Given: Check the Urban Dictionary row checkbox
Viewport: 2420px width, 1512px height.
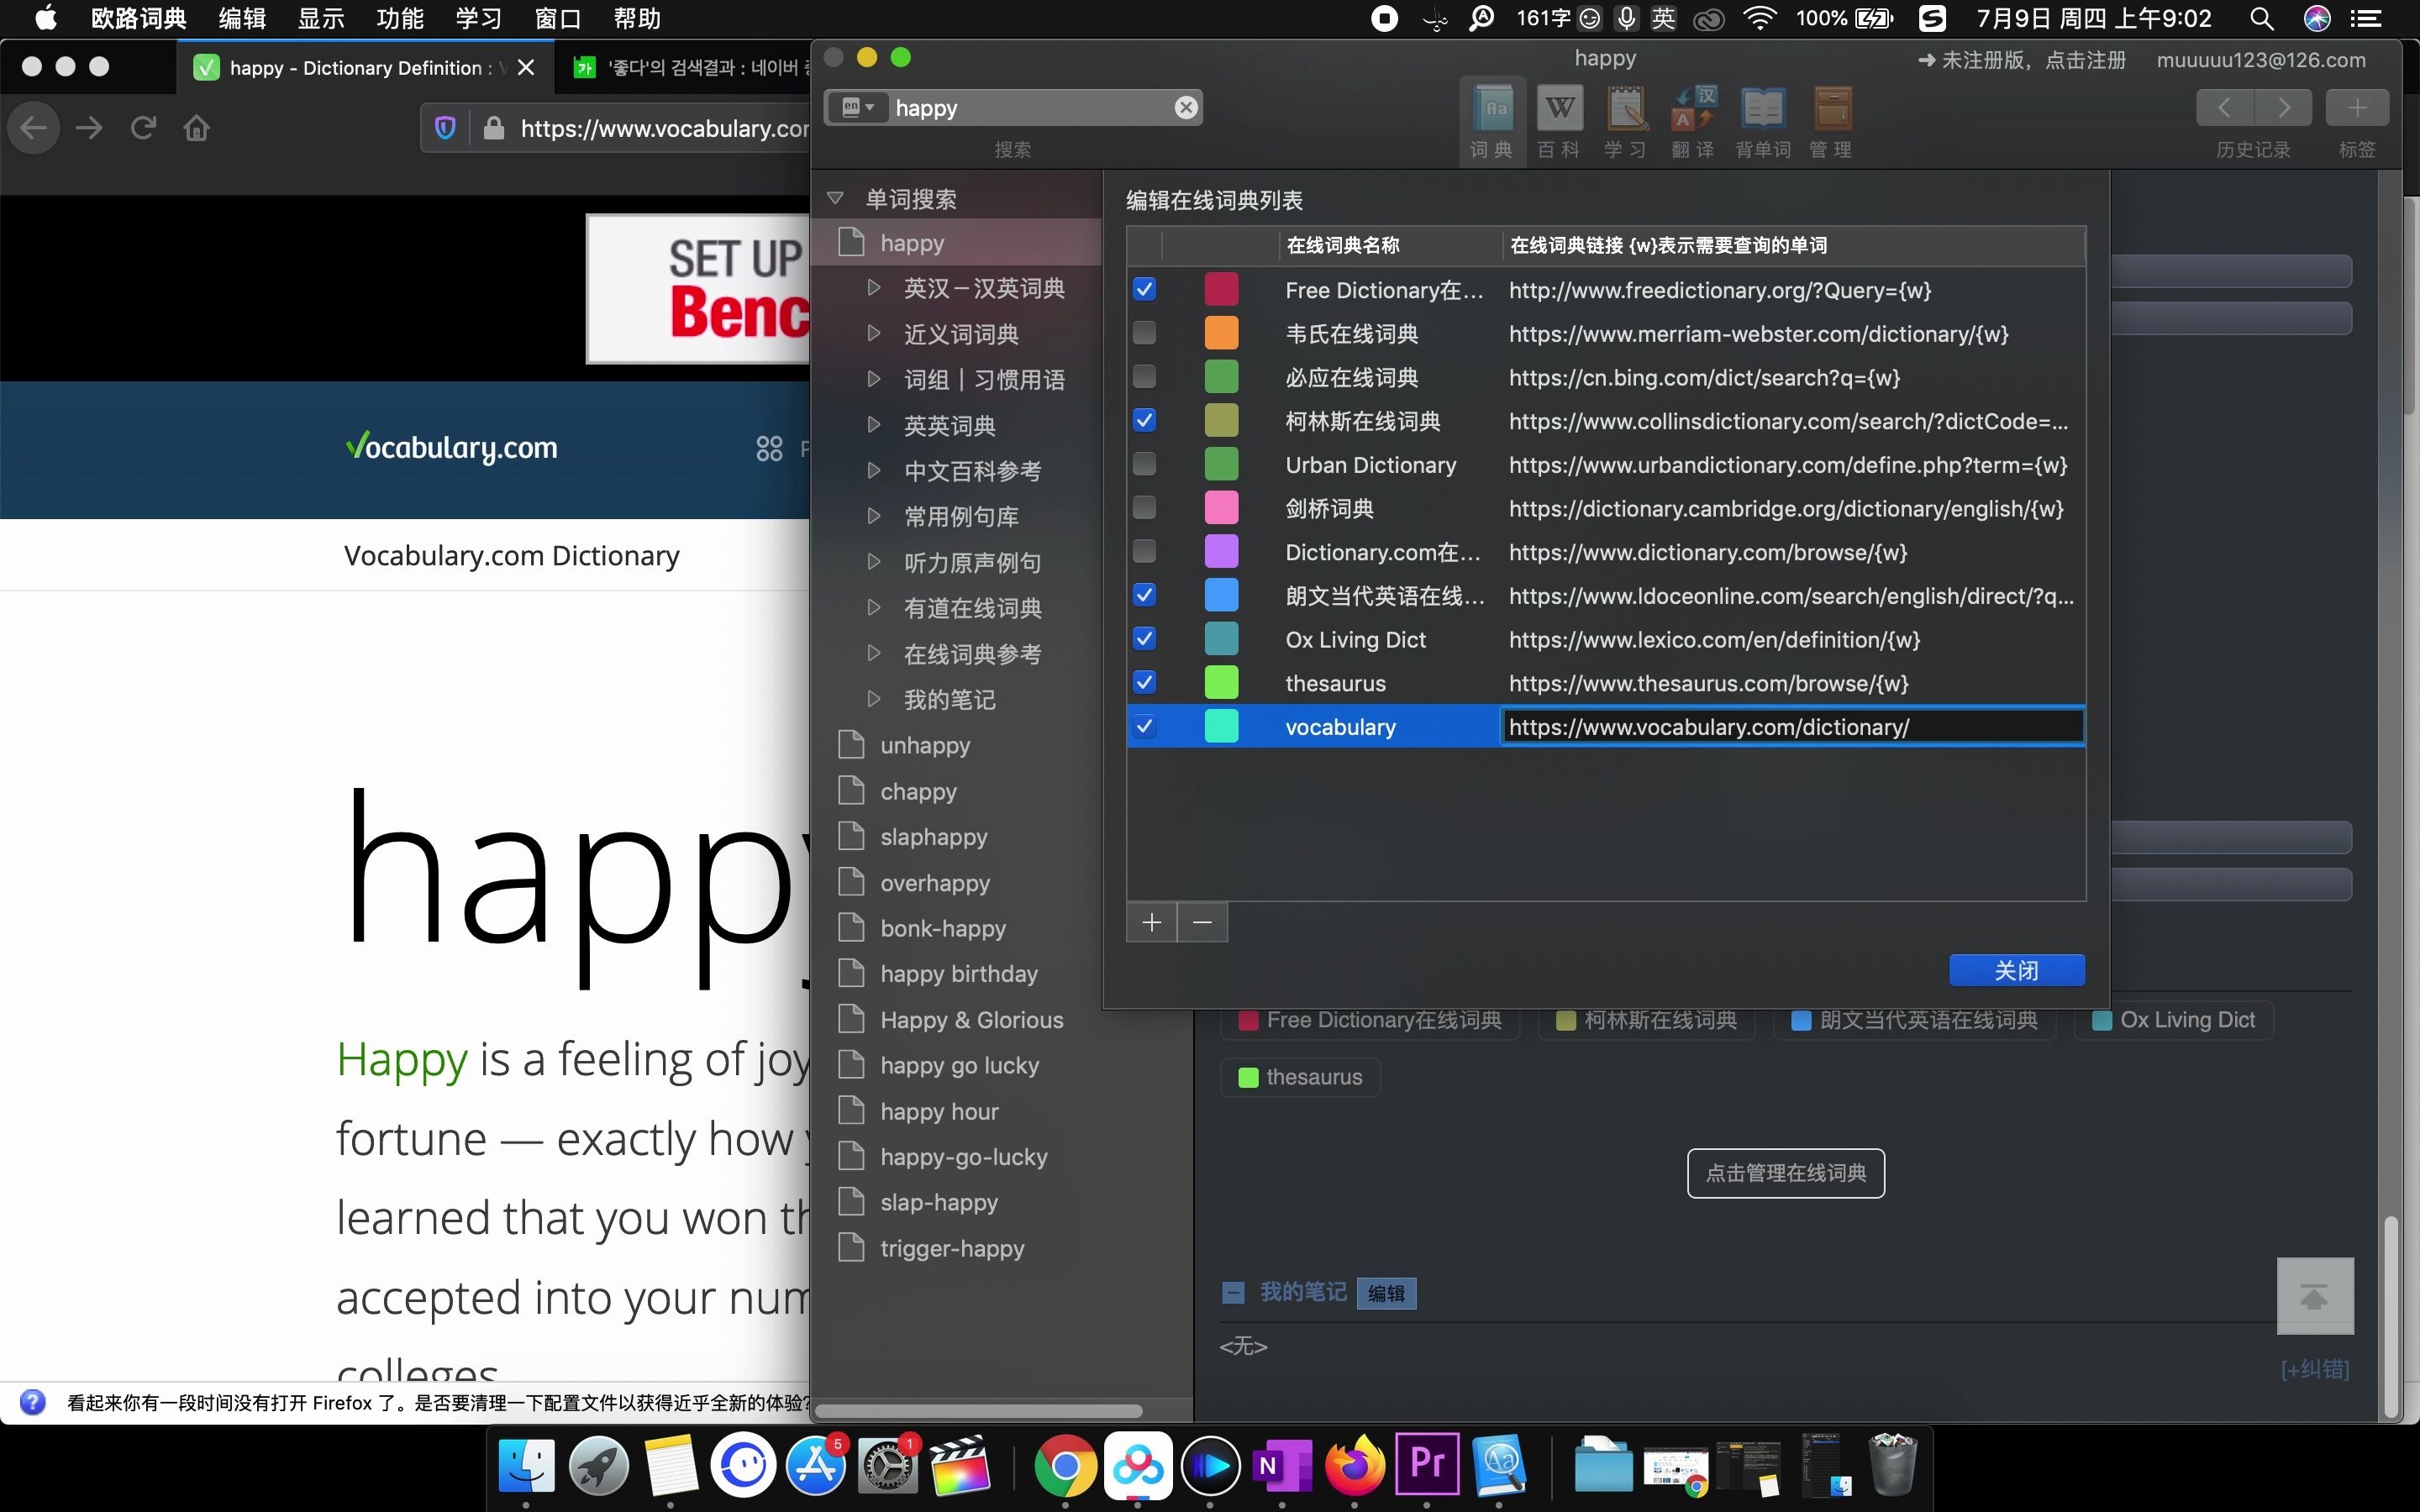Looking at the screenshot, I should tap(1144, 465).
